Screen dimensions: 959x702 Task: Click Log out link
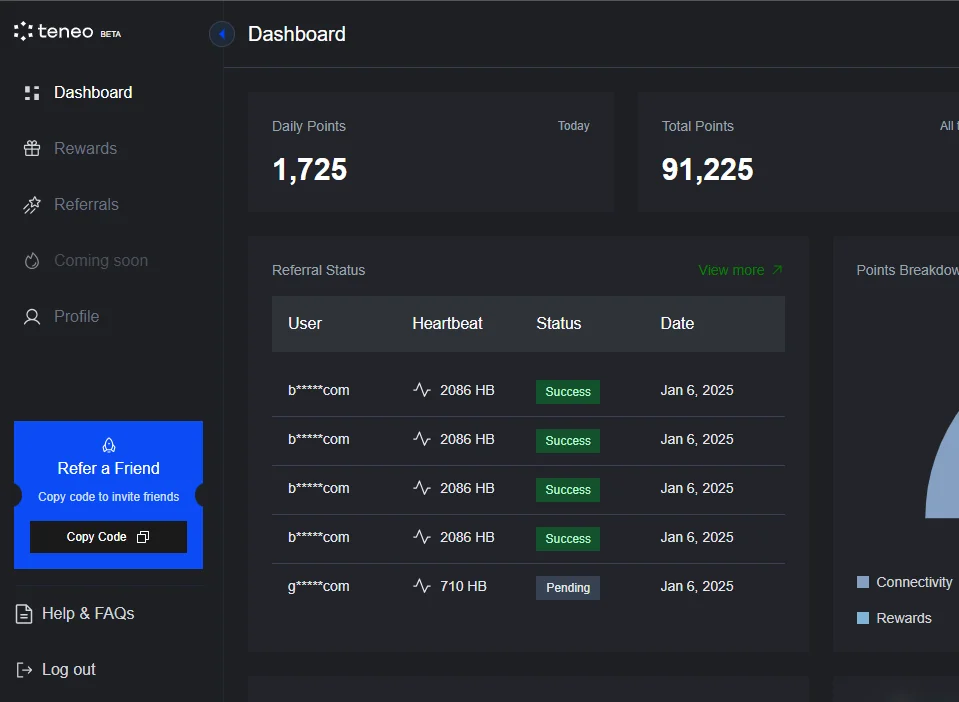pos(68,670)
